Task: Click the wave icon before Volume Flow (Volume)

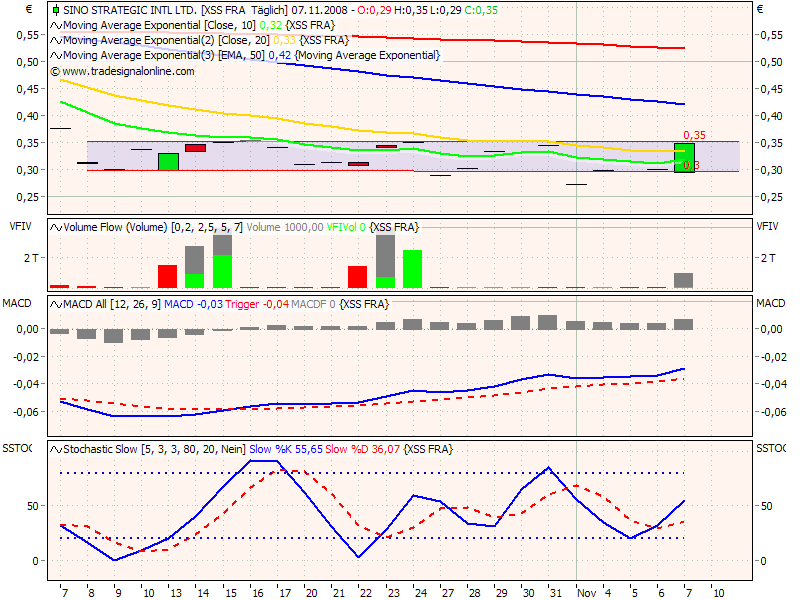Action: [x=56, y=228]
